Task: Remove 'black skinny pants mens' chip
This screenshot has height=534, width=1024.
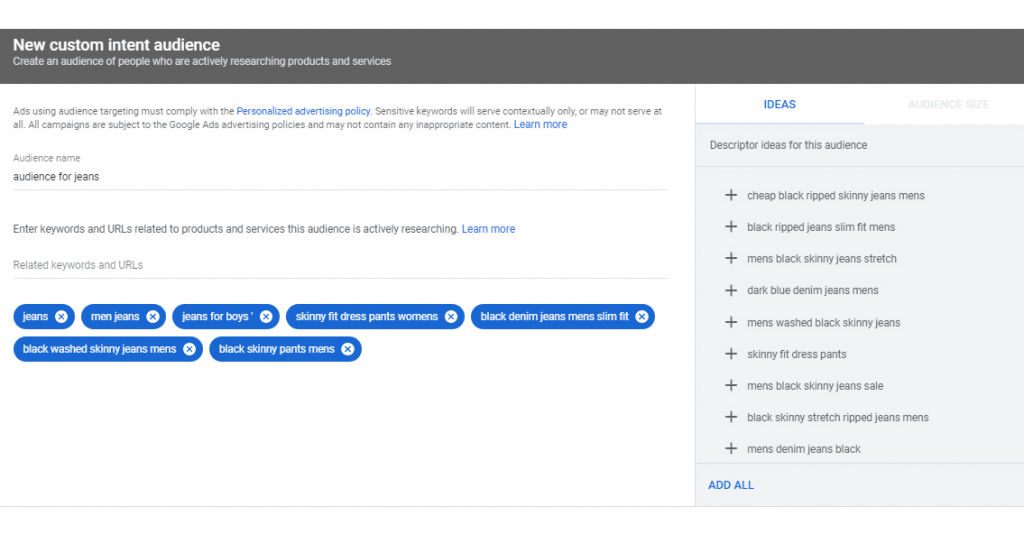Action: pos(347,349)
